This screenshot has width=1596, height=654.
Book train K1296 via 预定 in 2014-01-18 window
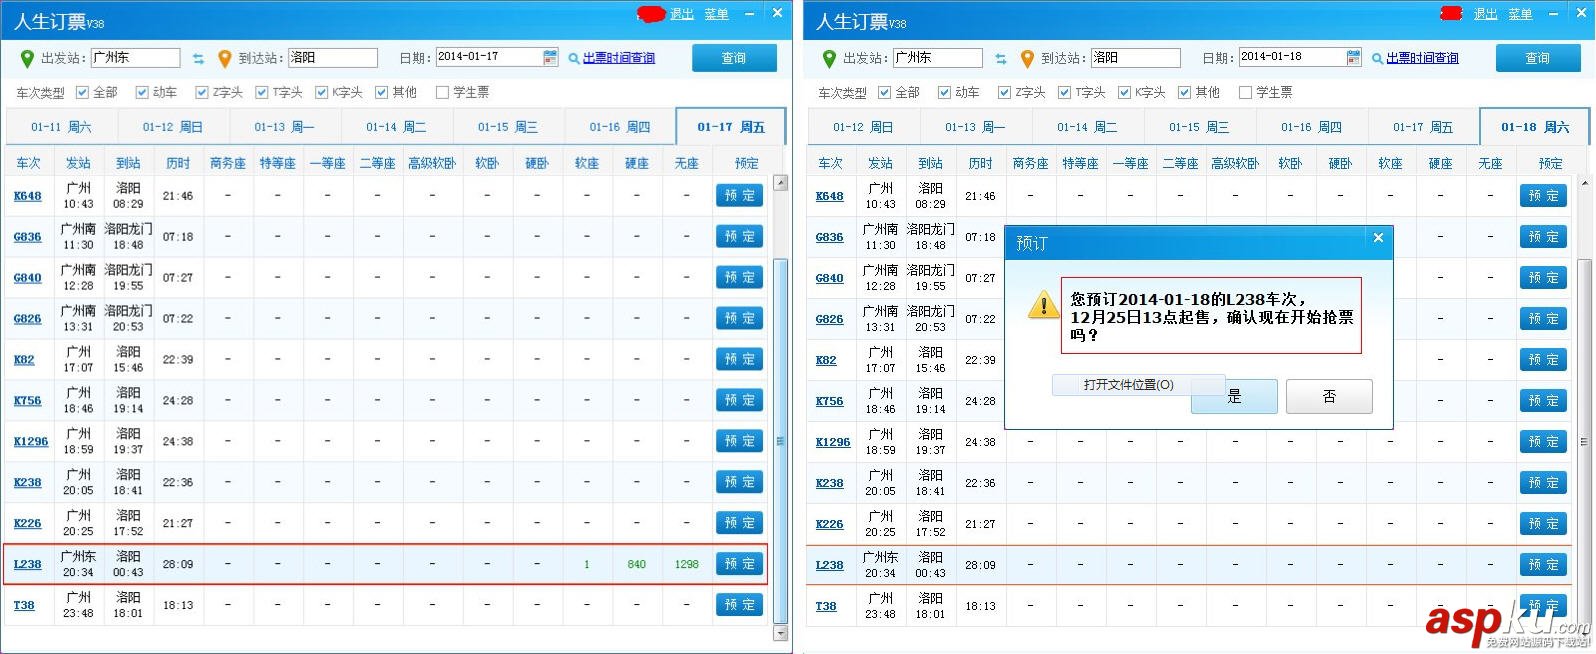[x=1543, y=442]
